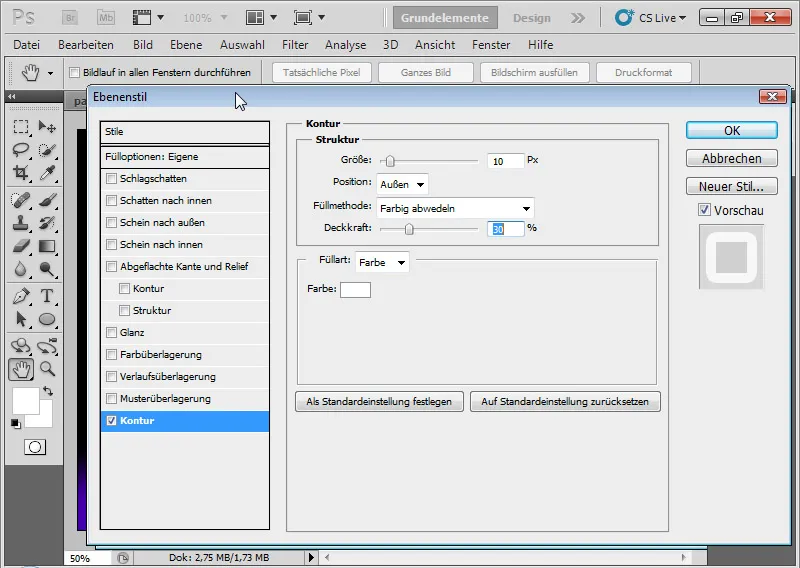
Task: Select the Spot Healing Brush tool
Action: tap(21, 200)
